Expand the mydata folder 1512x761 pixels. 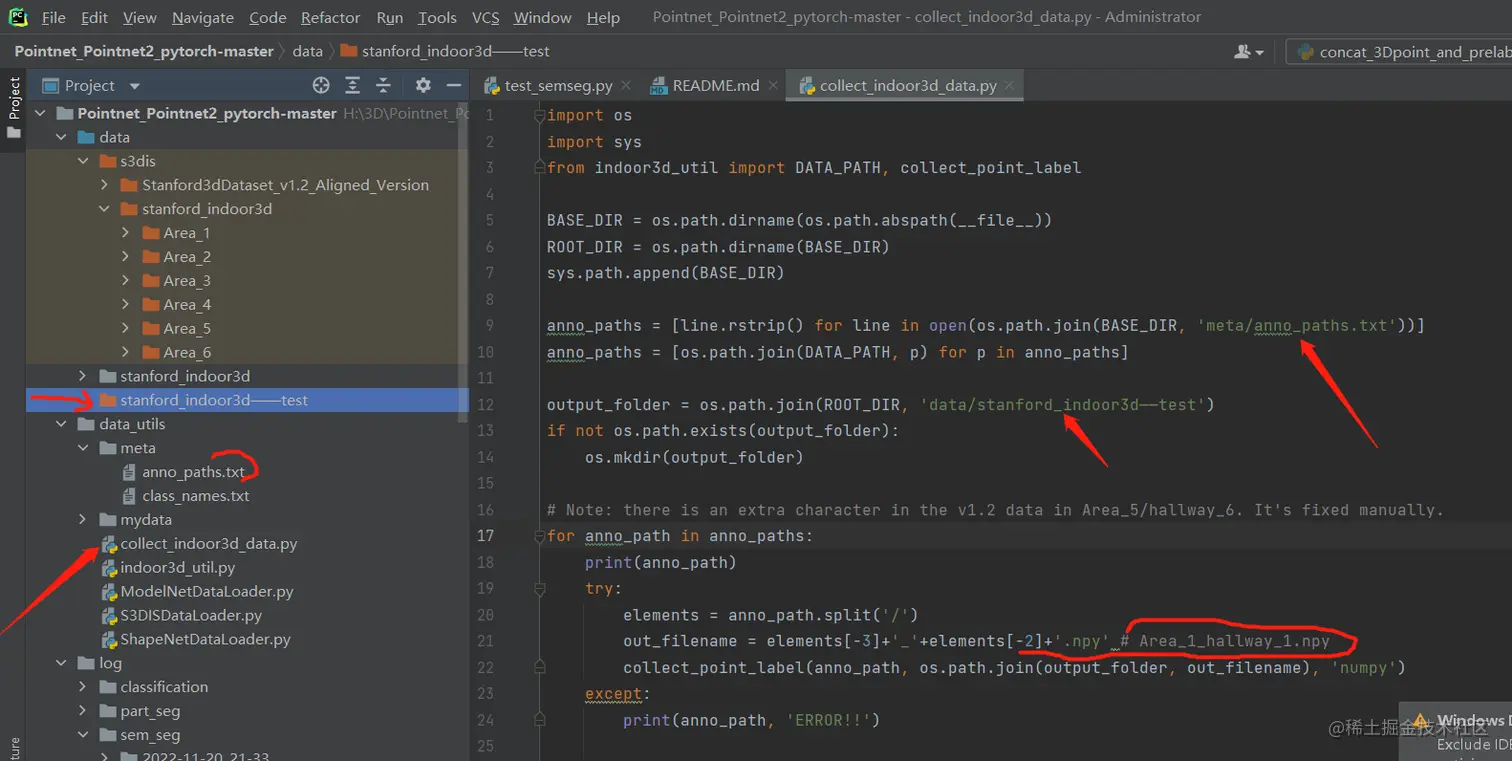click(x=83, y=520)
